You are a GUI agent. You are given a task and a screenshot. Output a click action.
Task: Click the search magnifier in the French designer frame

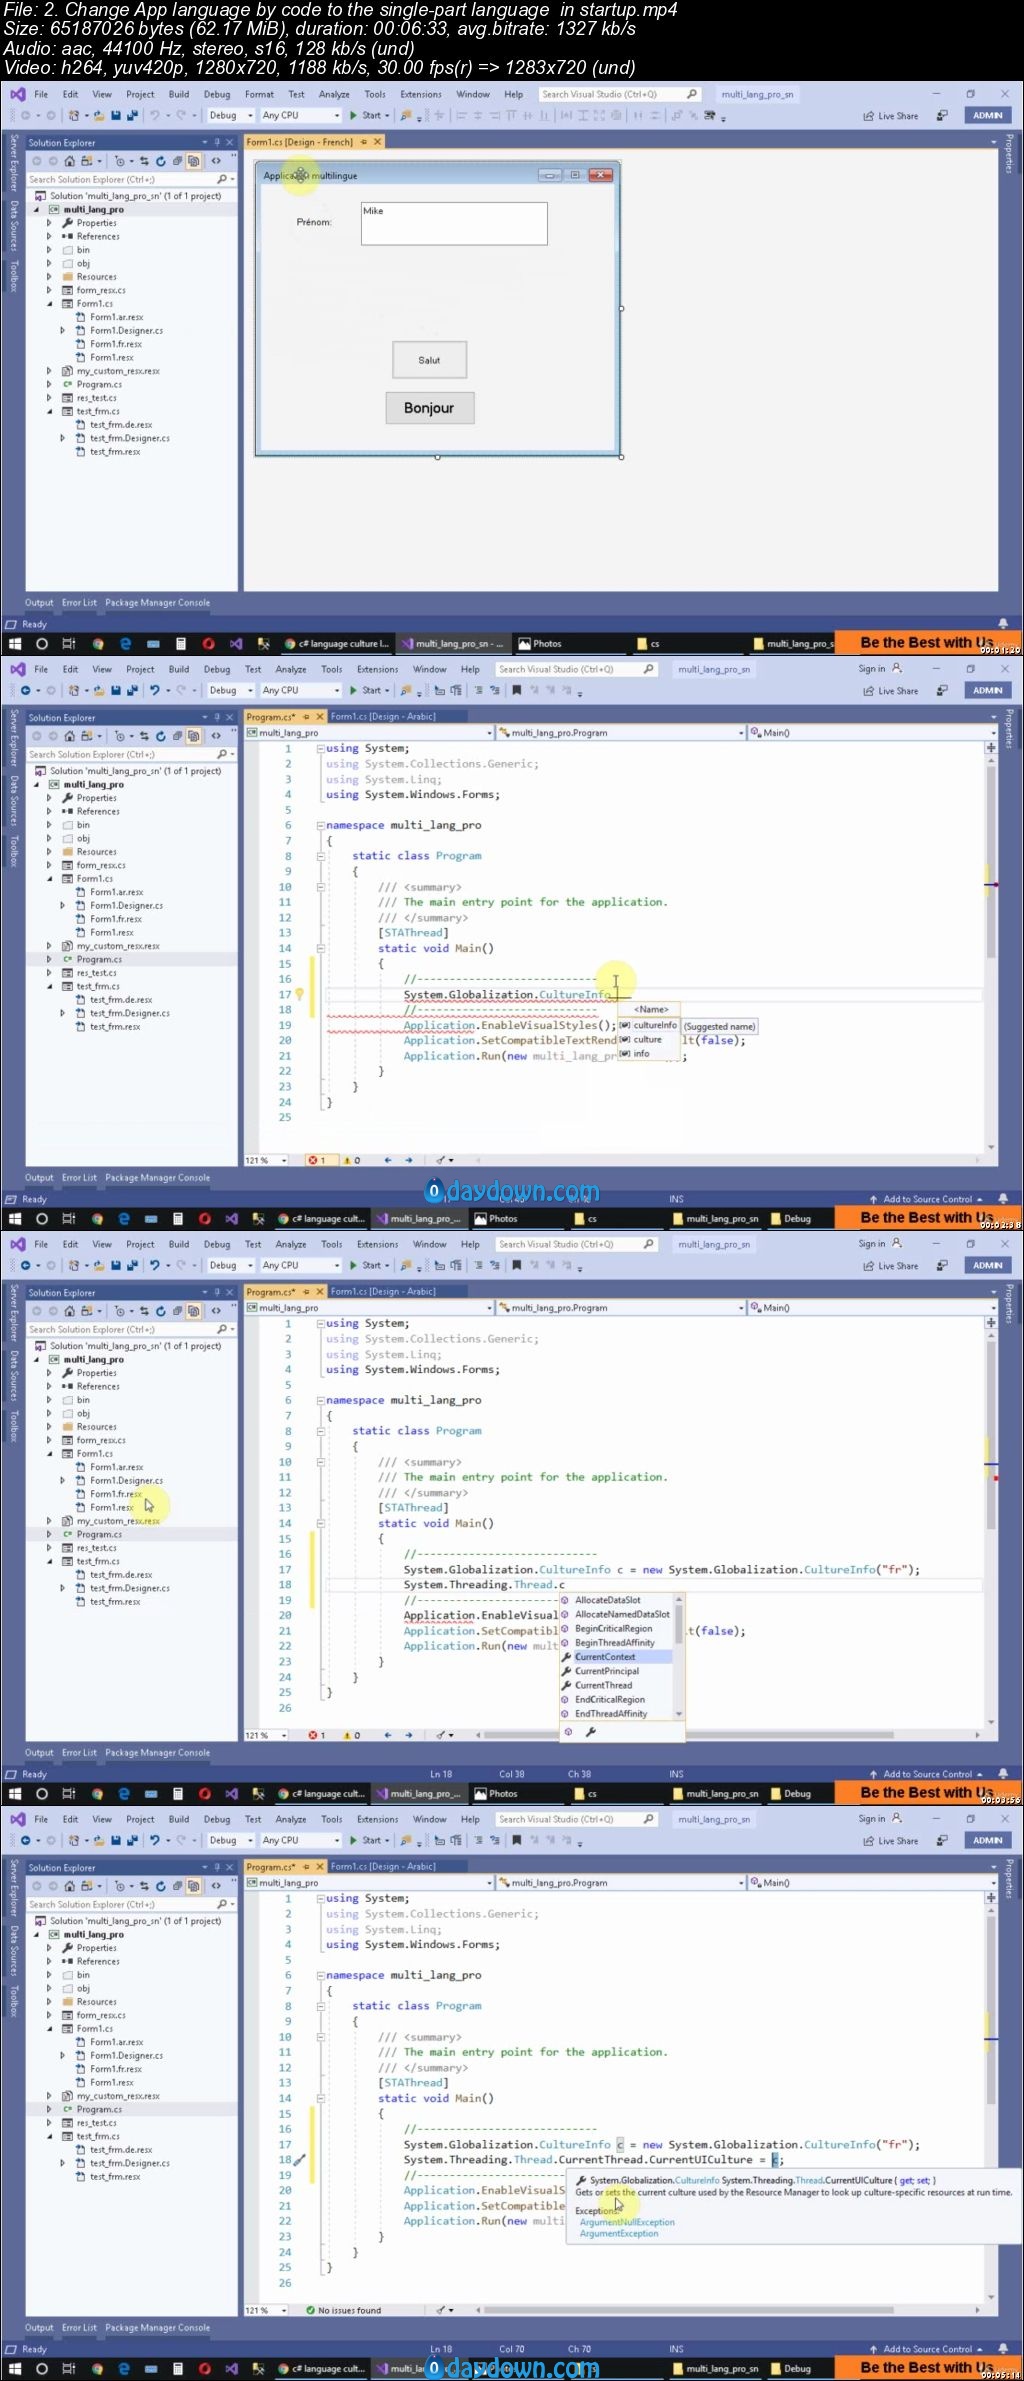coord(691,94)
